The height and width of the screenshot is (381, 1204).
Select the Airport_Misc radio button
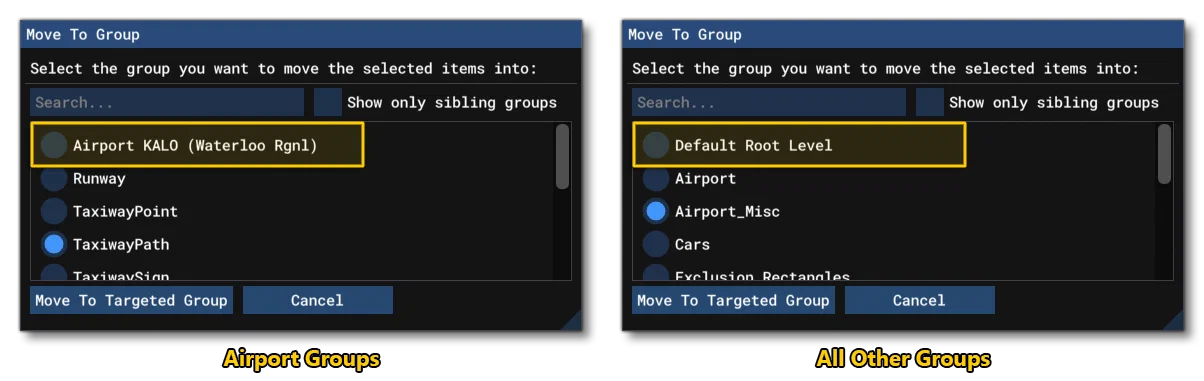point(656,212)
